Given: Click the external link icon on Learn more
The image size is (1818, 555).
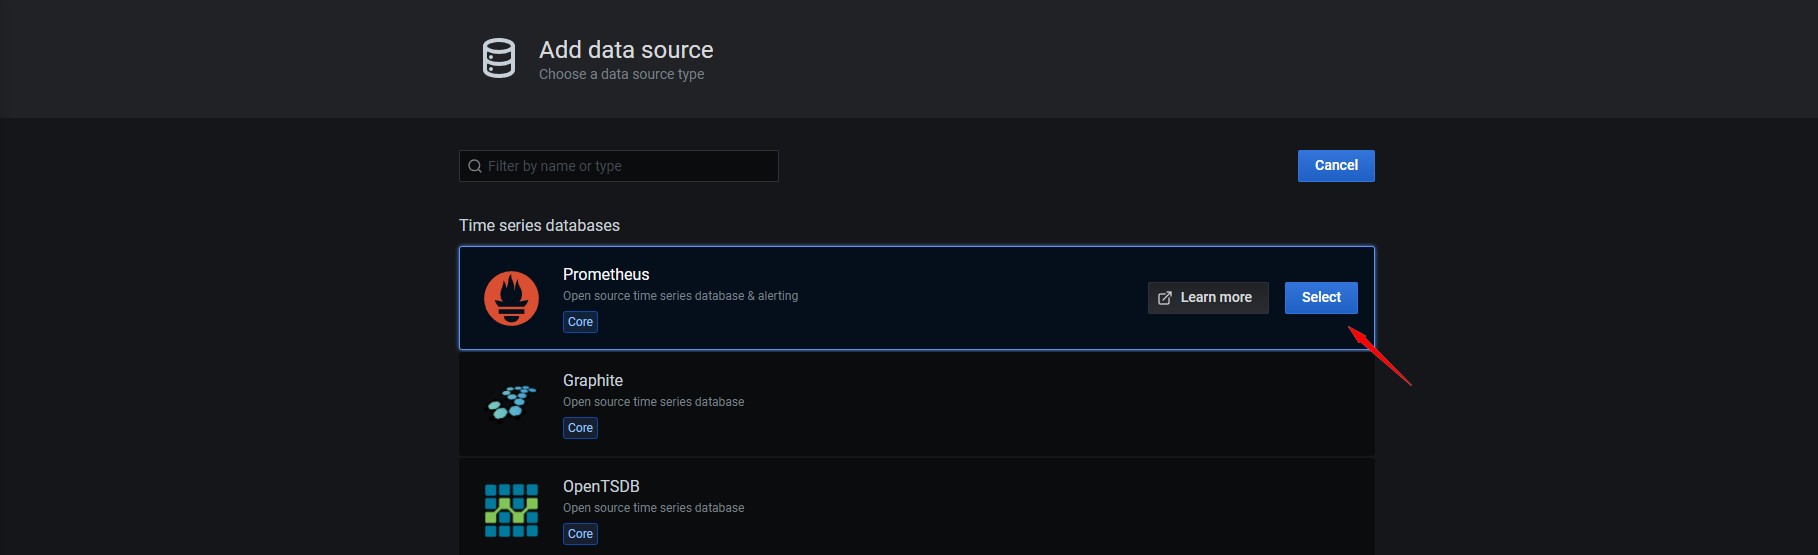Looking at the screenshot, I should click(x=1165, y=298).
